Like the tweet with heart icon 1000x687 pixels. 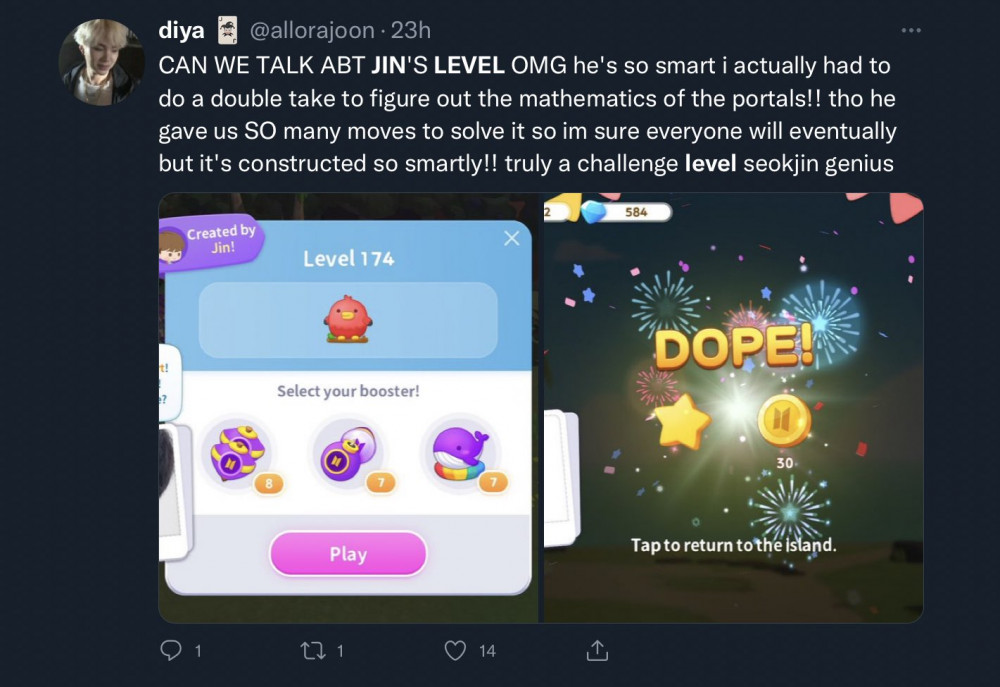pyautogui.click(x=455, y=651)
